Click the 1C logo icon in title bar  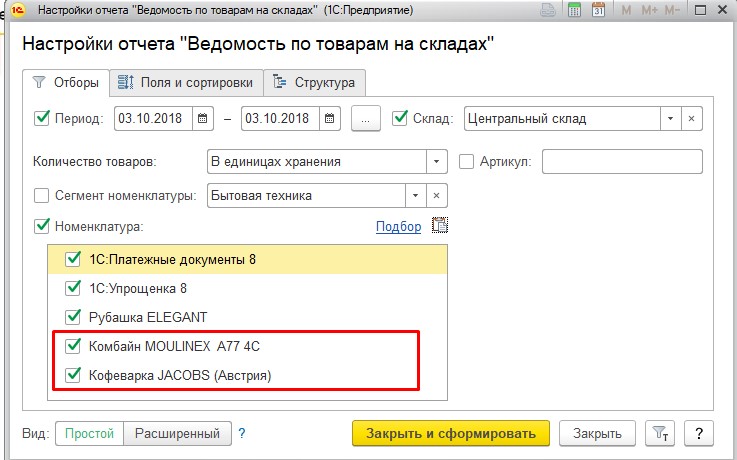pos(17,10)
